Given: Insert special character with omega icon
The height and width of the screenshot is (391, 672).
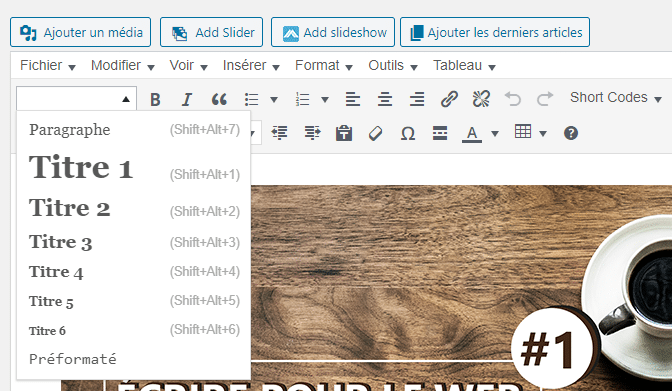Looking at the screenshot, I should coord(408,133).
